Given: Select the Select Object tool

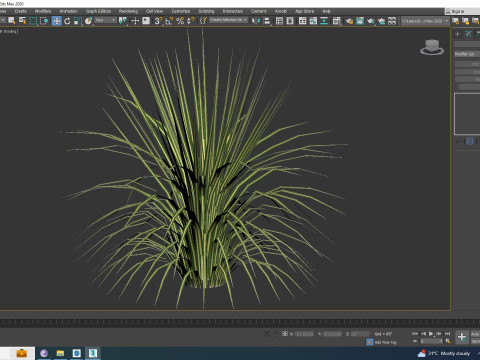Looking at the screenshot, I should click(x=12, y=21).
